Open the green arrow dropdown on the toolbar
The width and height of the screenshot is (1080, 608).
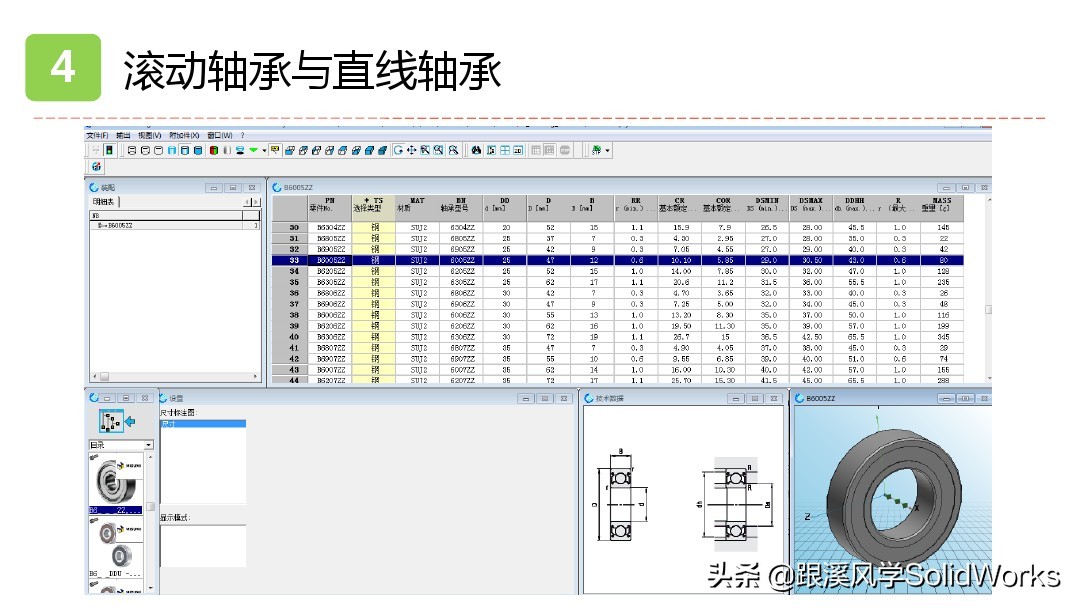pos(258,150)
